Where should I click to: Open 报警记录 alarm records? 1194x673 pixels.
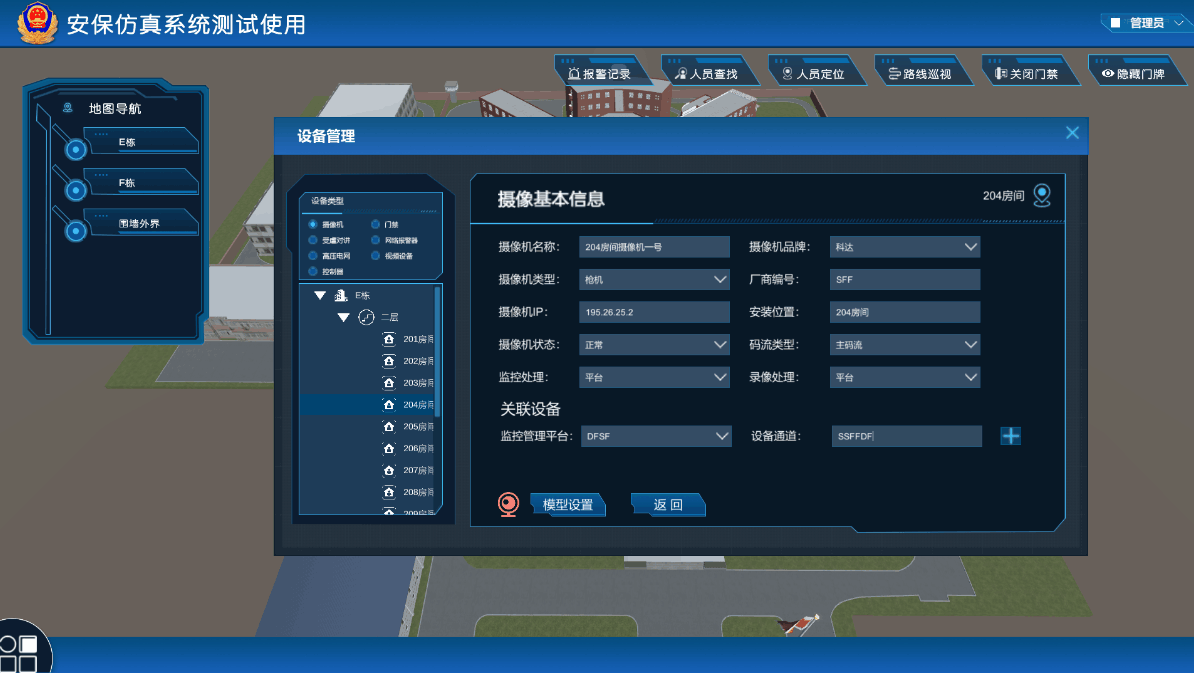point(601,72)
